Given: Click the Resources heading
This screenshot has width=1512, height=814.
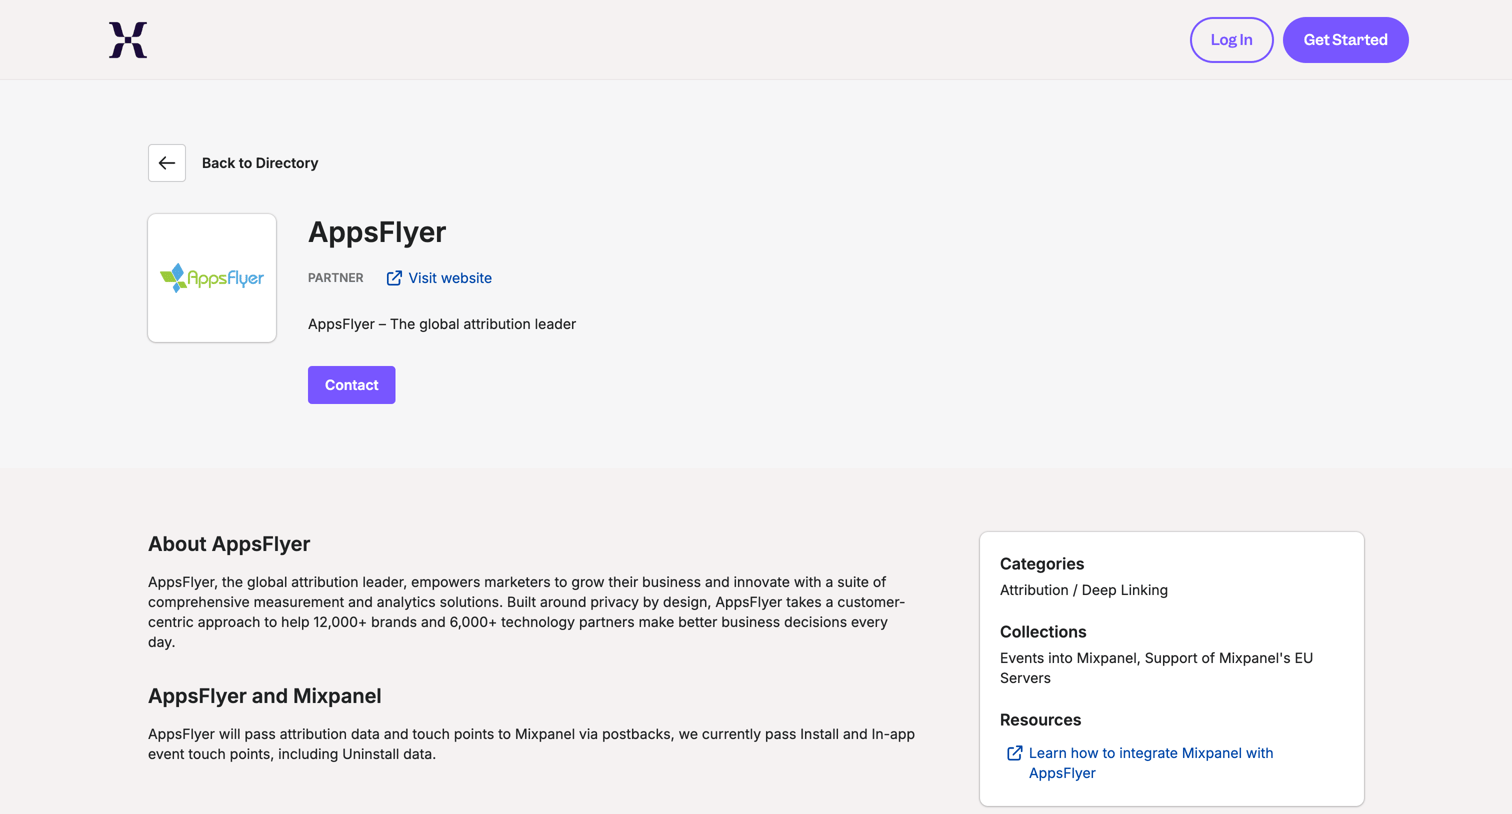Looking at the screenshot, I should (x=1040, y=720).
